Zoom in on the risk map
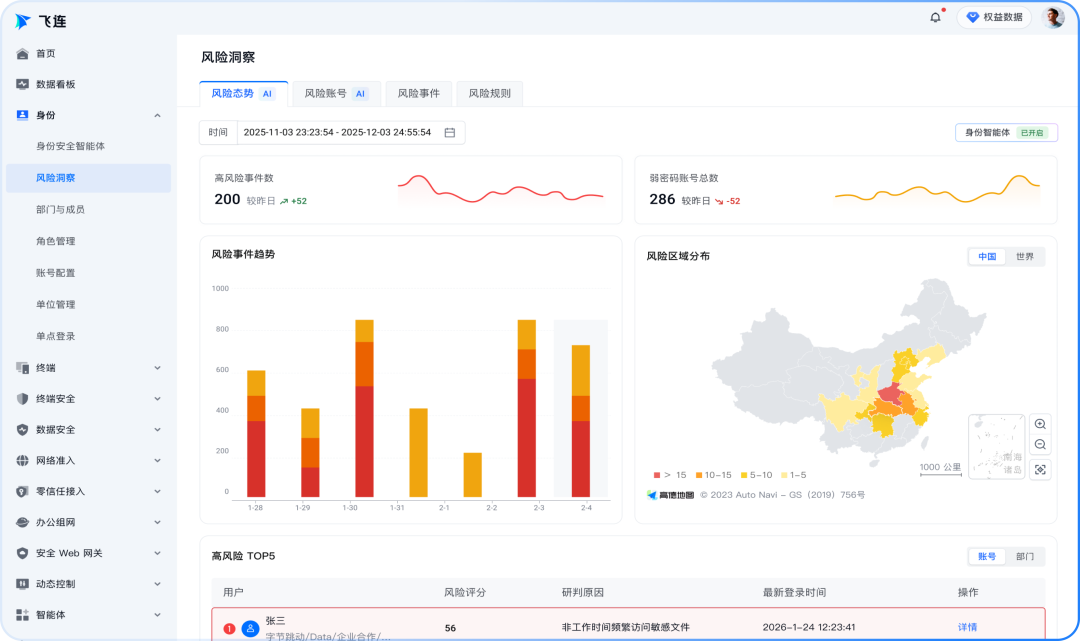1080x641 pixels. pyautogui.click(x=1040, y=424)
